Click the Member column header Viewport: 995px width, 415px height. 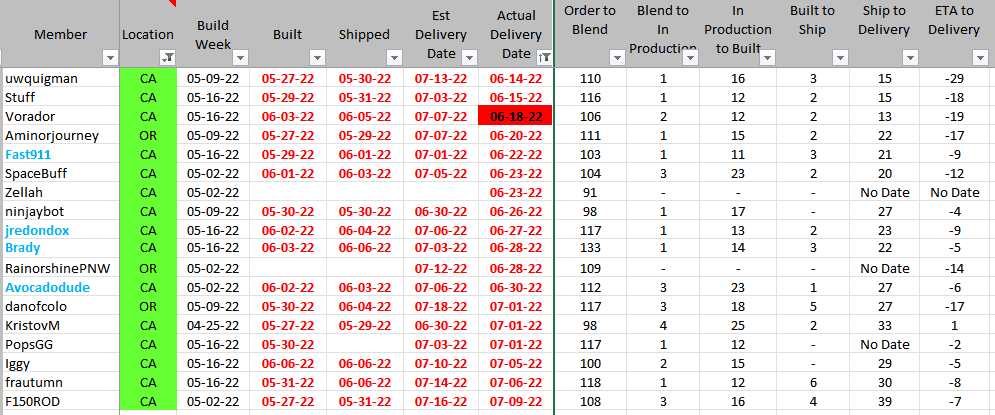pyautogui.click(x=60, y=34)
